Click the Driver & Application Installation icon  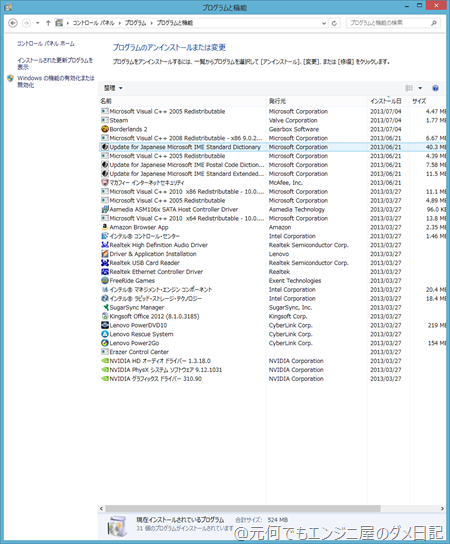coord(105,254)
